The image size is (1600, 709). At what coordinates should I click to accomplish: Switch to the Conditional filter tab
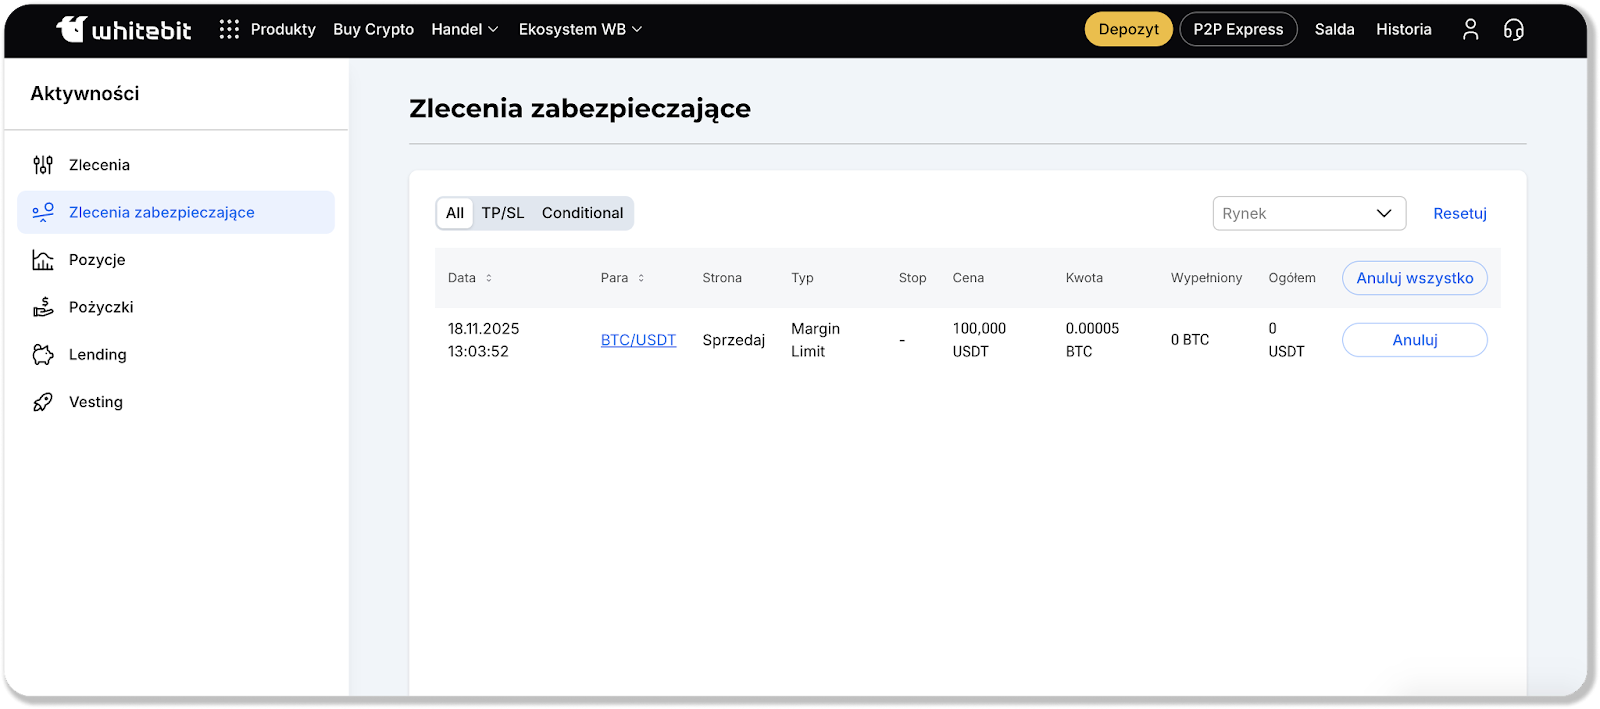click(582, 213)
